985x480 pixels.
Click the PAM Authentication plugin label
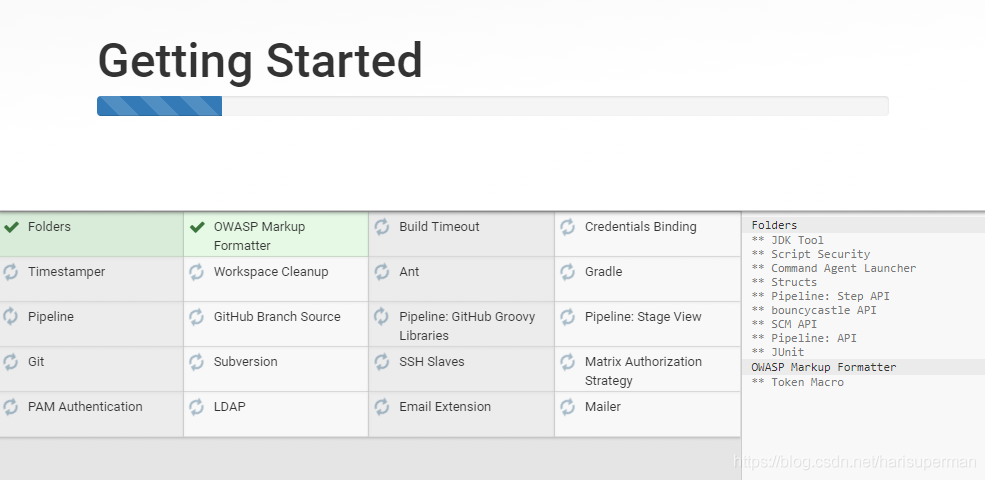click(85, 407)
